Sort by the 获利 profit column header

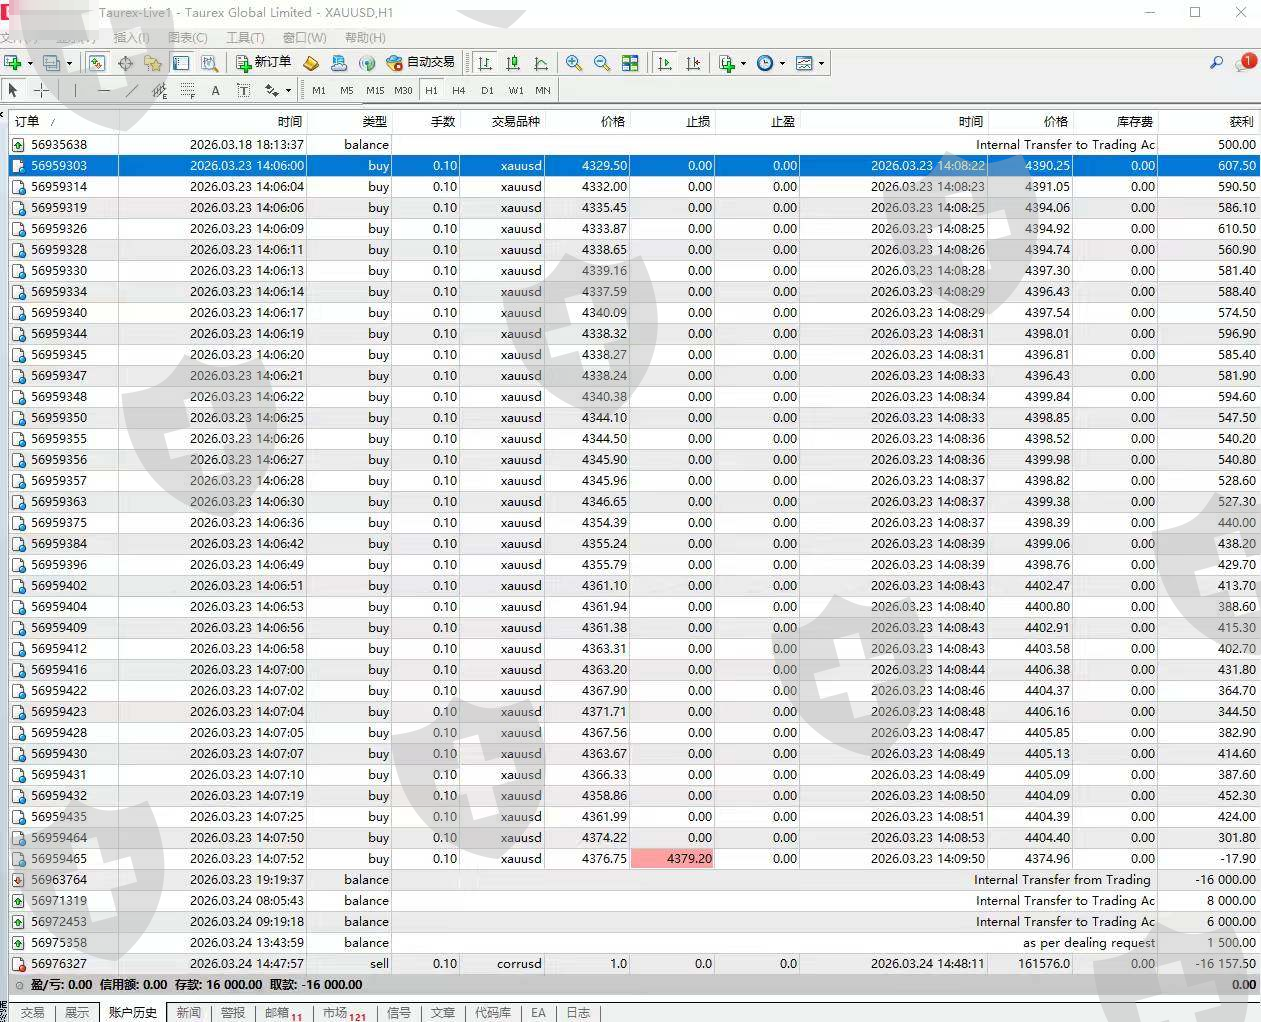(x=1241, y=121)
